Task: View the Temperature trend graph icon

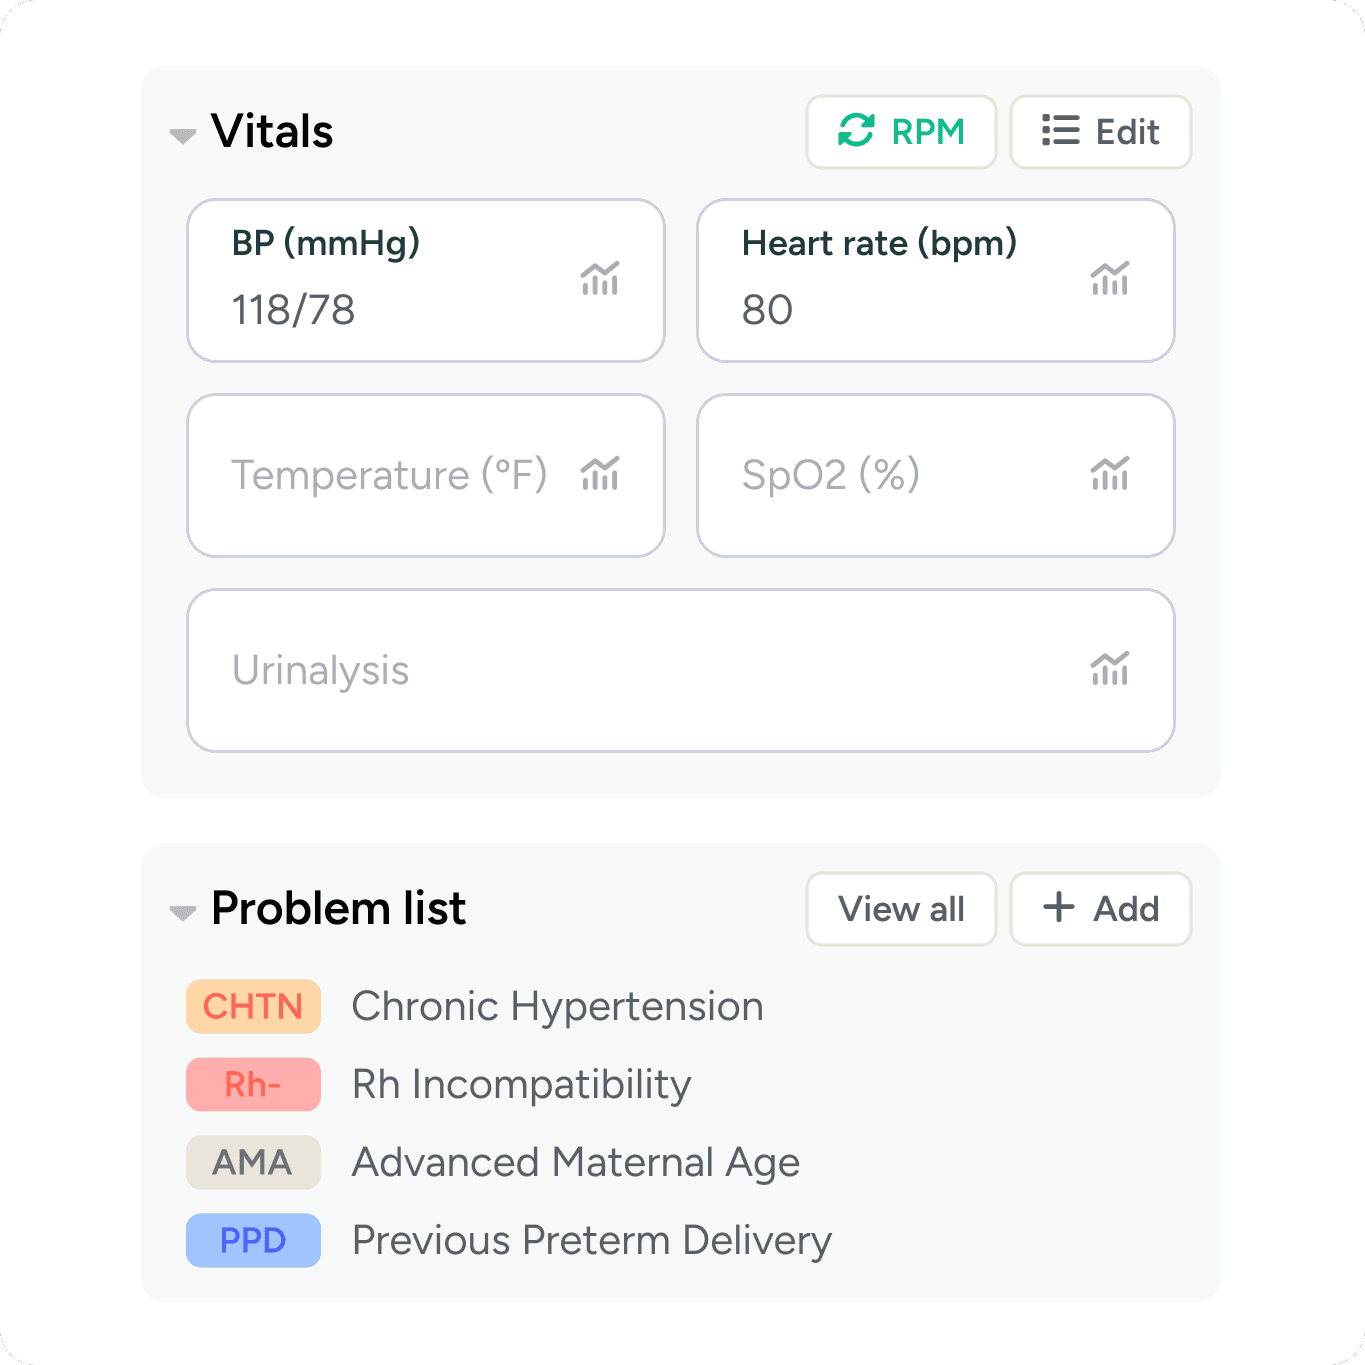Action: coord(601,475)
